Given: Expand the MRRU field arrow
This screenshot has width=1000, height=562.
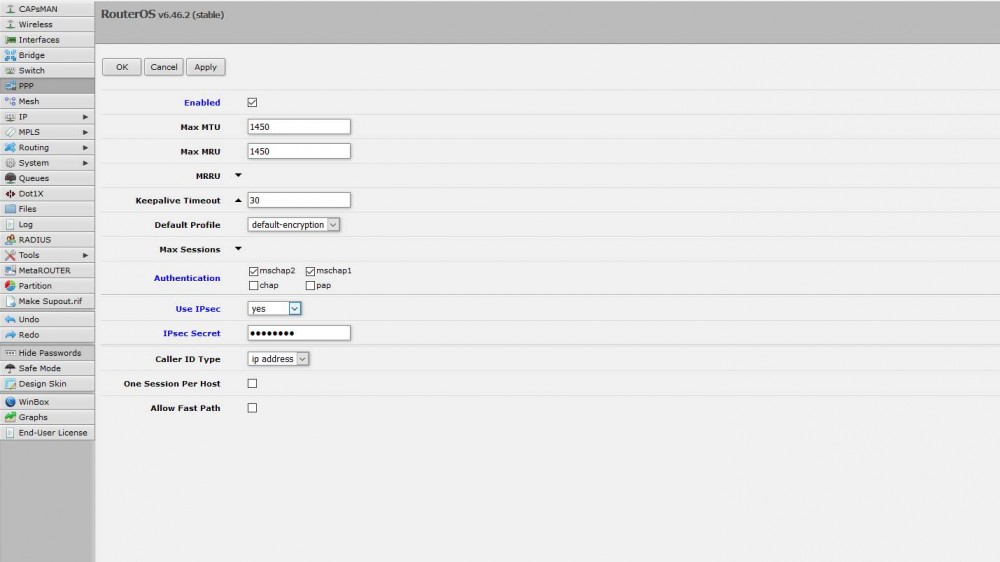Looking at the screenshot, I should point(238,175).
